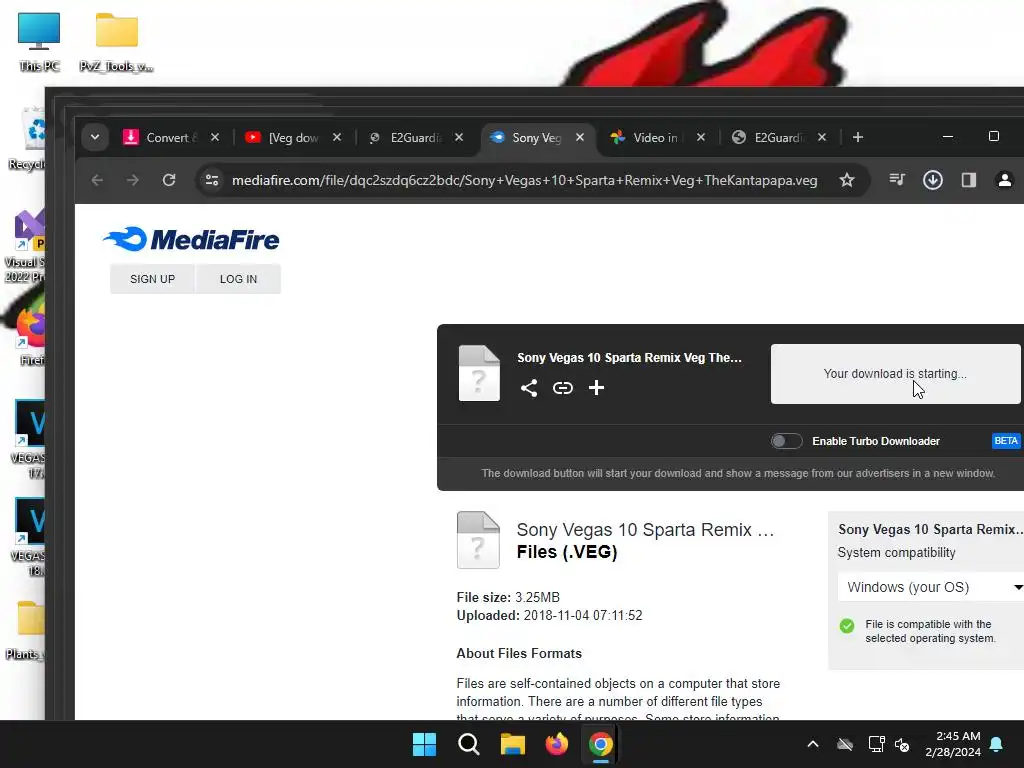Close the Video in tab
The image size is (1024, 768).
click(x=701, y=137)
